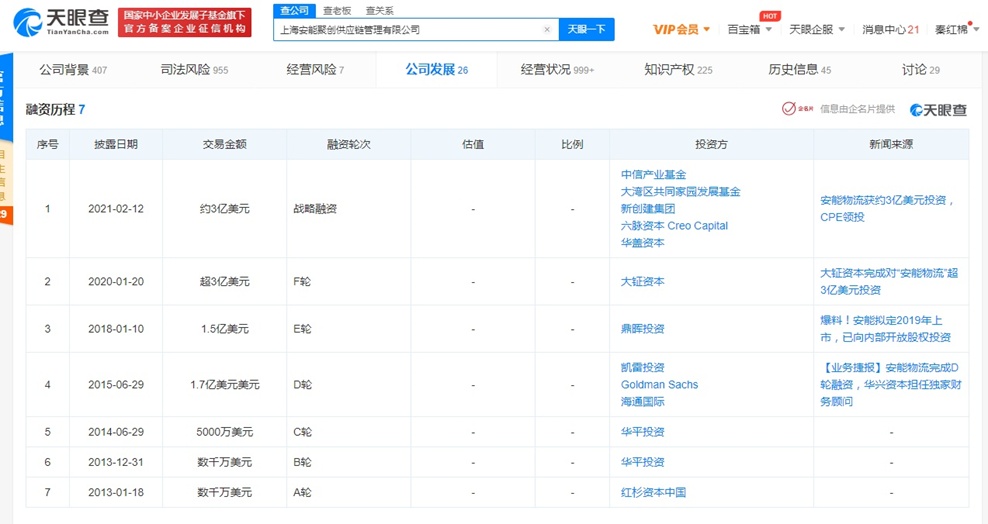Click the 融资历程 7 section heading
988x524 pixels.
click(x=55, y=110)
